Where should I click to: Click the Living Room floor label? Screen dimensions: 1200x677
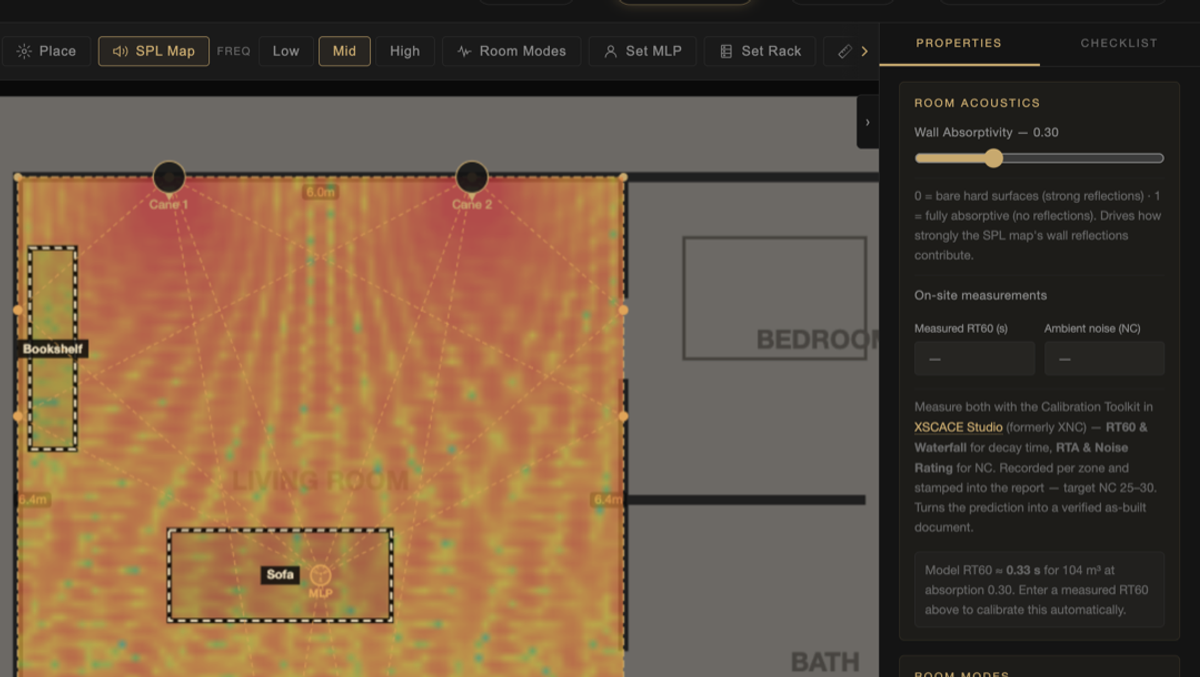pos(320,480)
